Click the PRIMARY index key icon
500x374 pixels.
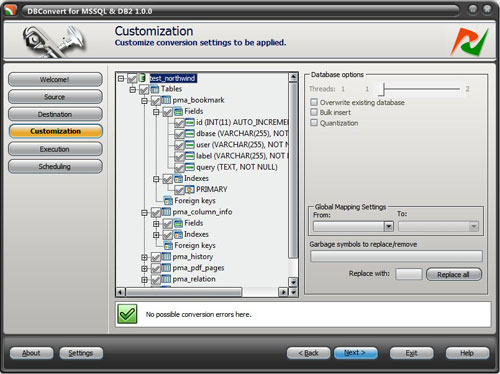click(x=189, y=190)
